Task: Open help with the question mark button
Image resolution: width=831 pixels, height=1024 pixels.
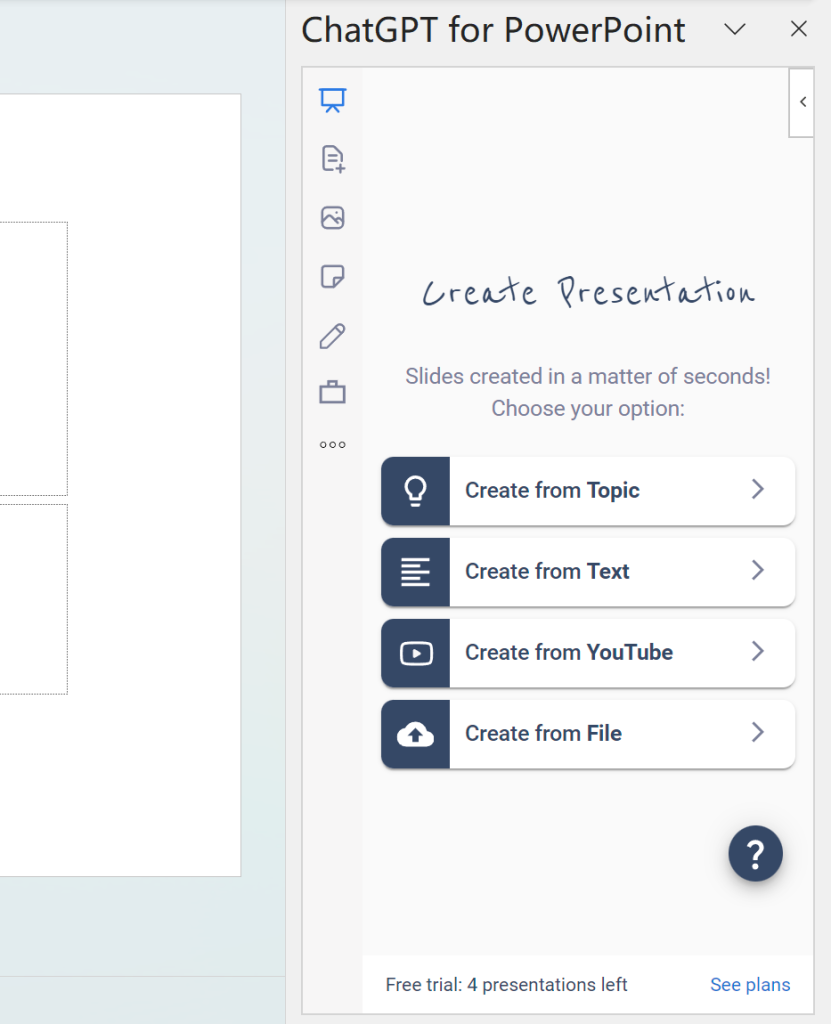Action: 755,854
